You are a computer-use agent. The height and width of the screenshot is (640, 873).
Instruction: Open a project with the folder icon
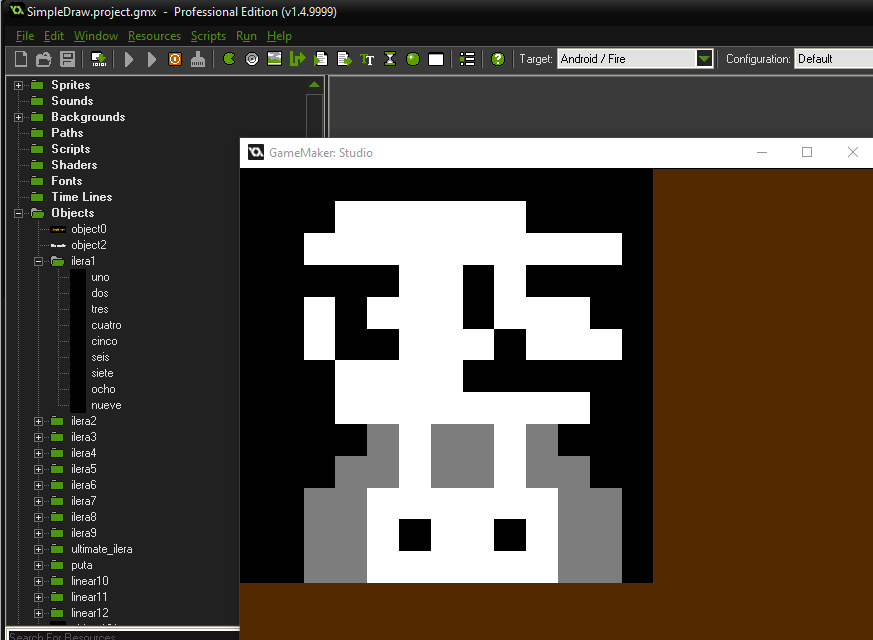[43, 59]
